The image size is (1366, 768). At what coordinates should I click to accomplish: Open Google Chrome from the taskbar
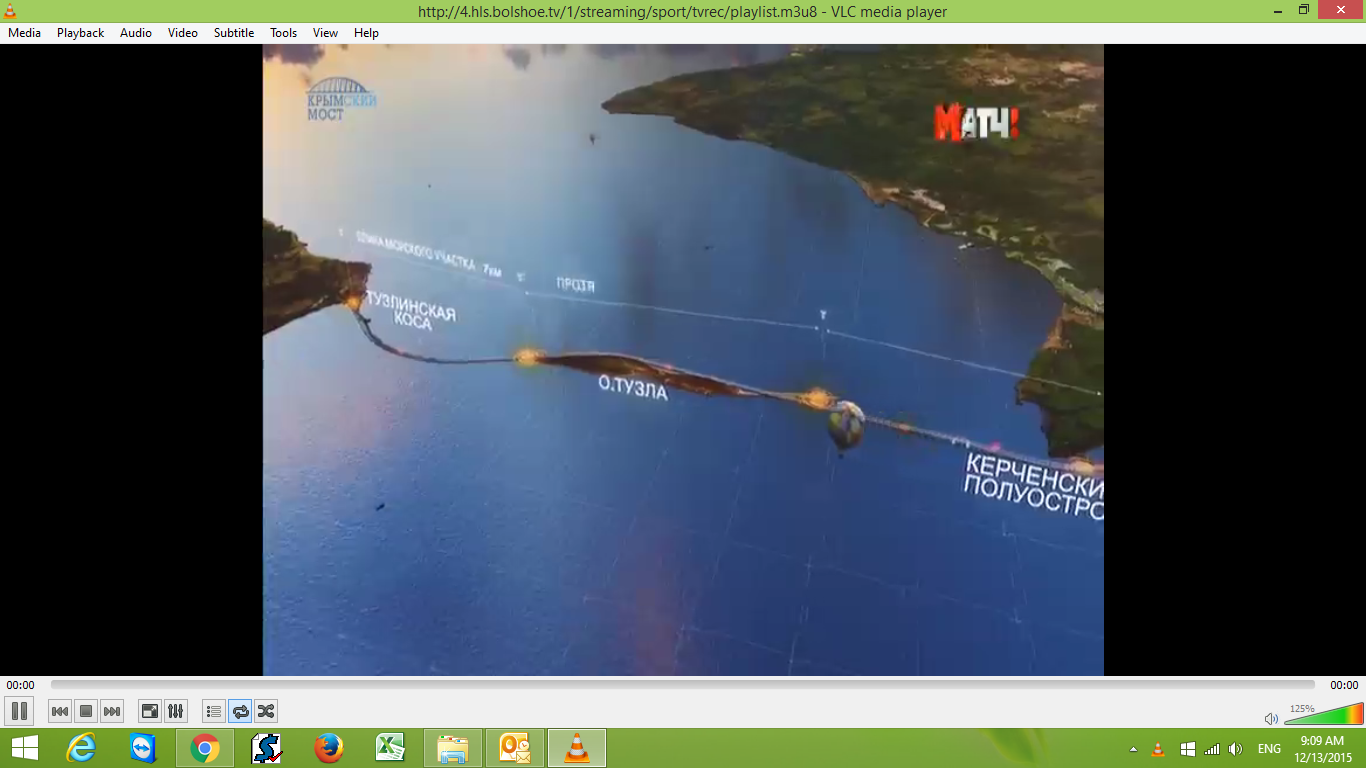tap(205, 748)
